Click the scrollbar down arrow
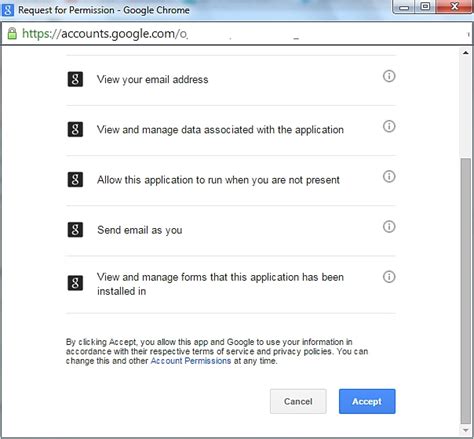This screenshot has height=439, width=474. (x=465, y=430)
